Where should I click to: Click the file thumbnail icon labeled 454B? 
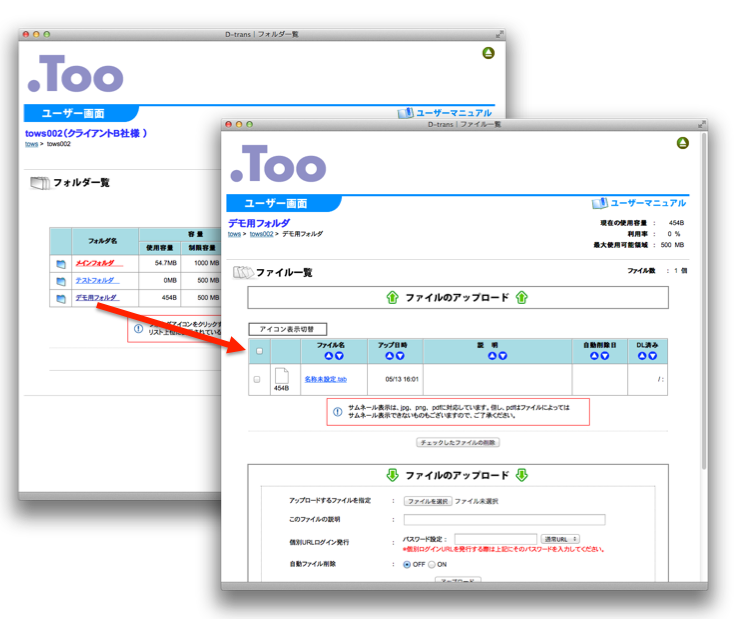281,377
